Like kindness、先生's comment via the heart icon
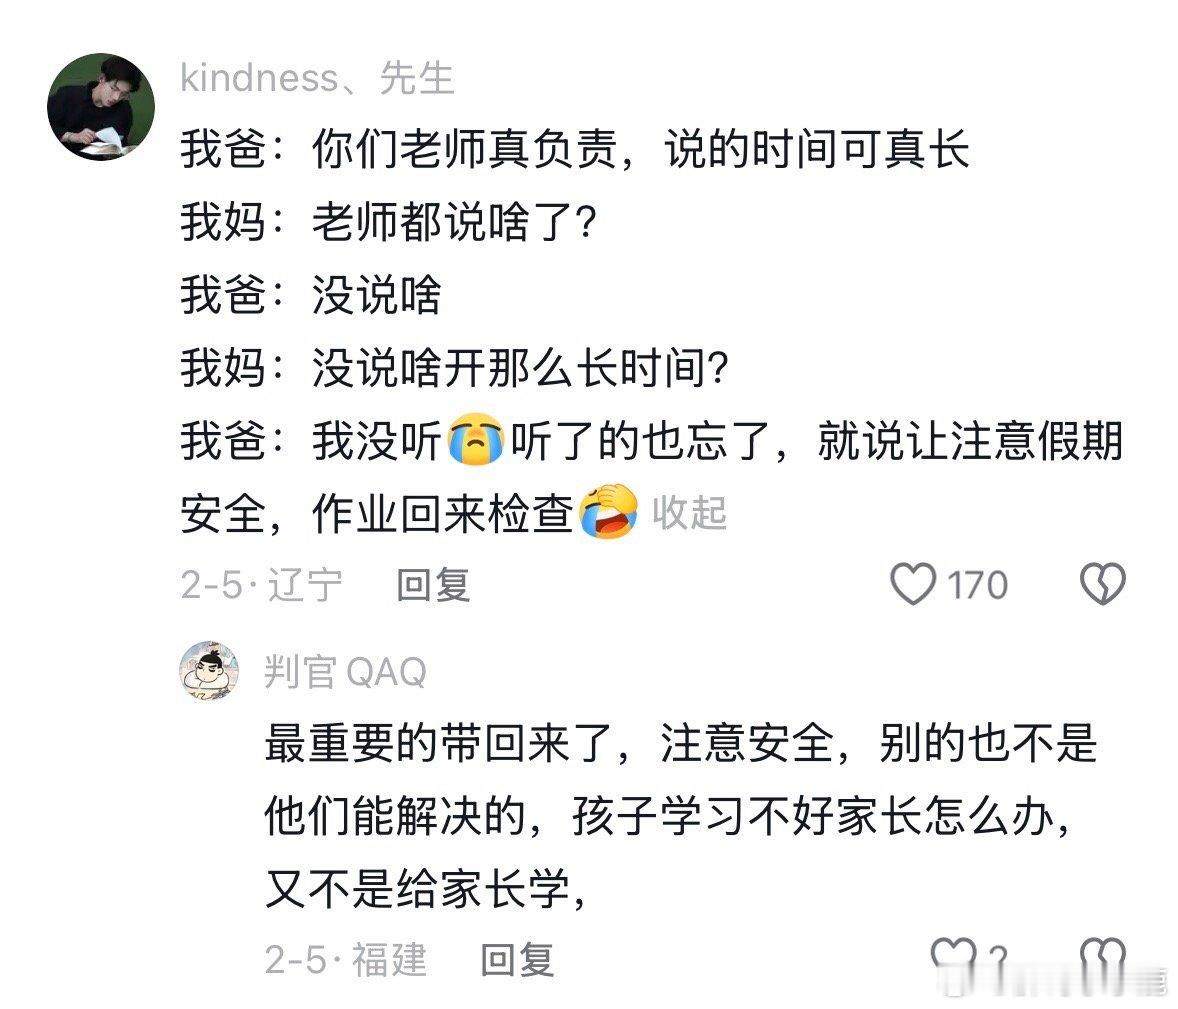 point(914,585)
